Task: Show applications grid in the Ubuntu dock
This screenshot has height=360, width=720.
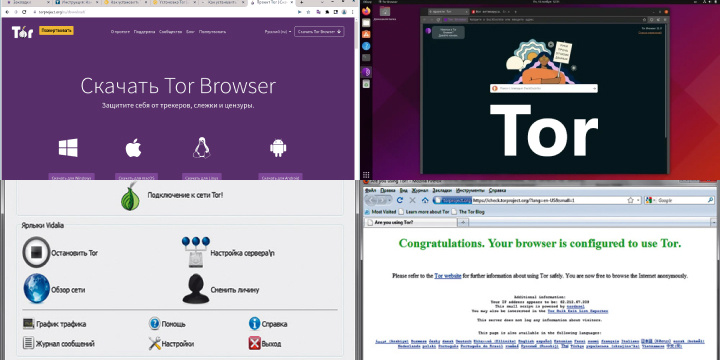Action: [x=366, y=175]
